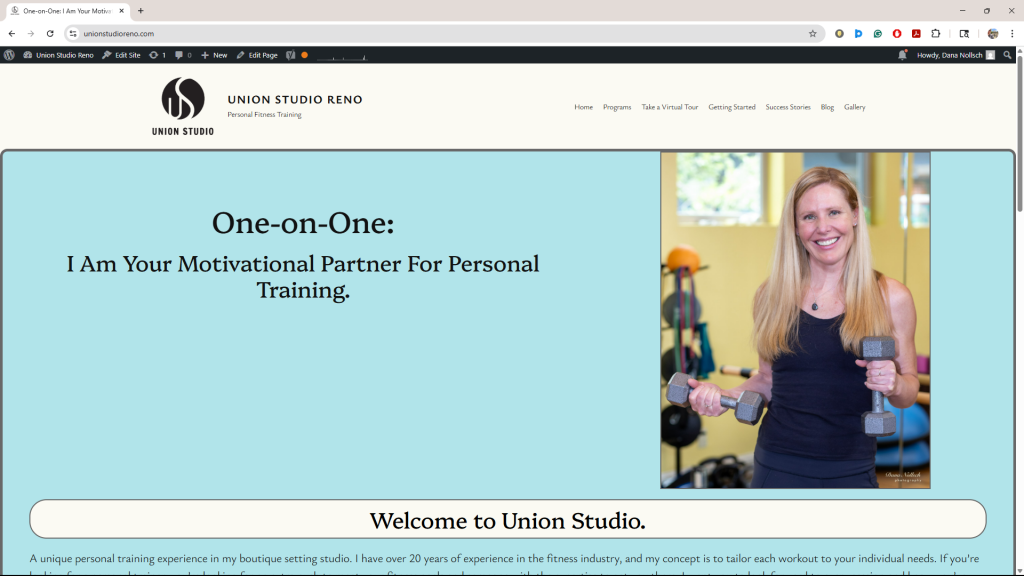
Task: Click the Adobe Acrobat extension icon
Action: click(x=916, y=33)
